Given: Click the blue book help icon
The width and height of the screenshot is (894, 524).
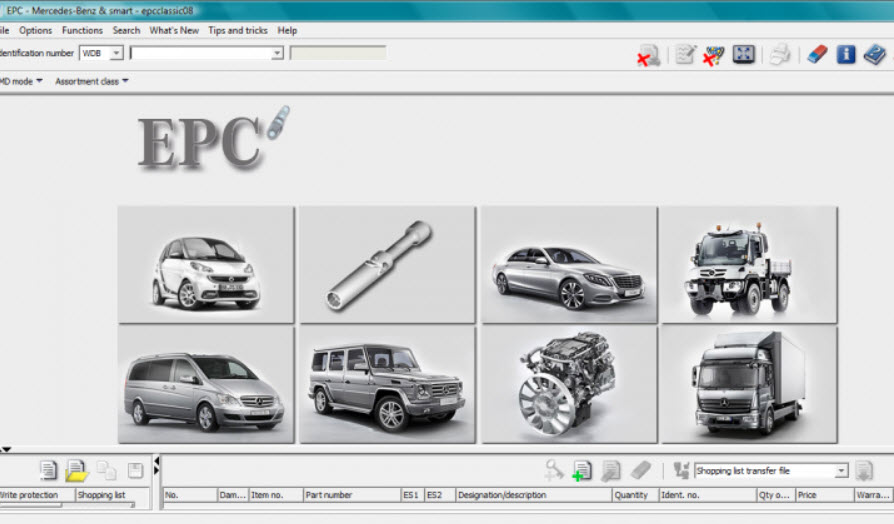Looking at the screenshot, I should click(874, 54).
